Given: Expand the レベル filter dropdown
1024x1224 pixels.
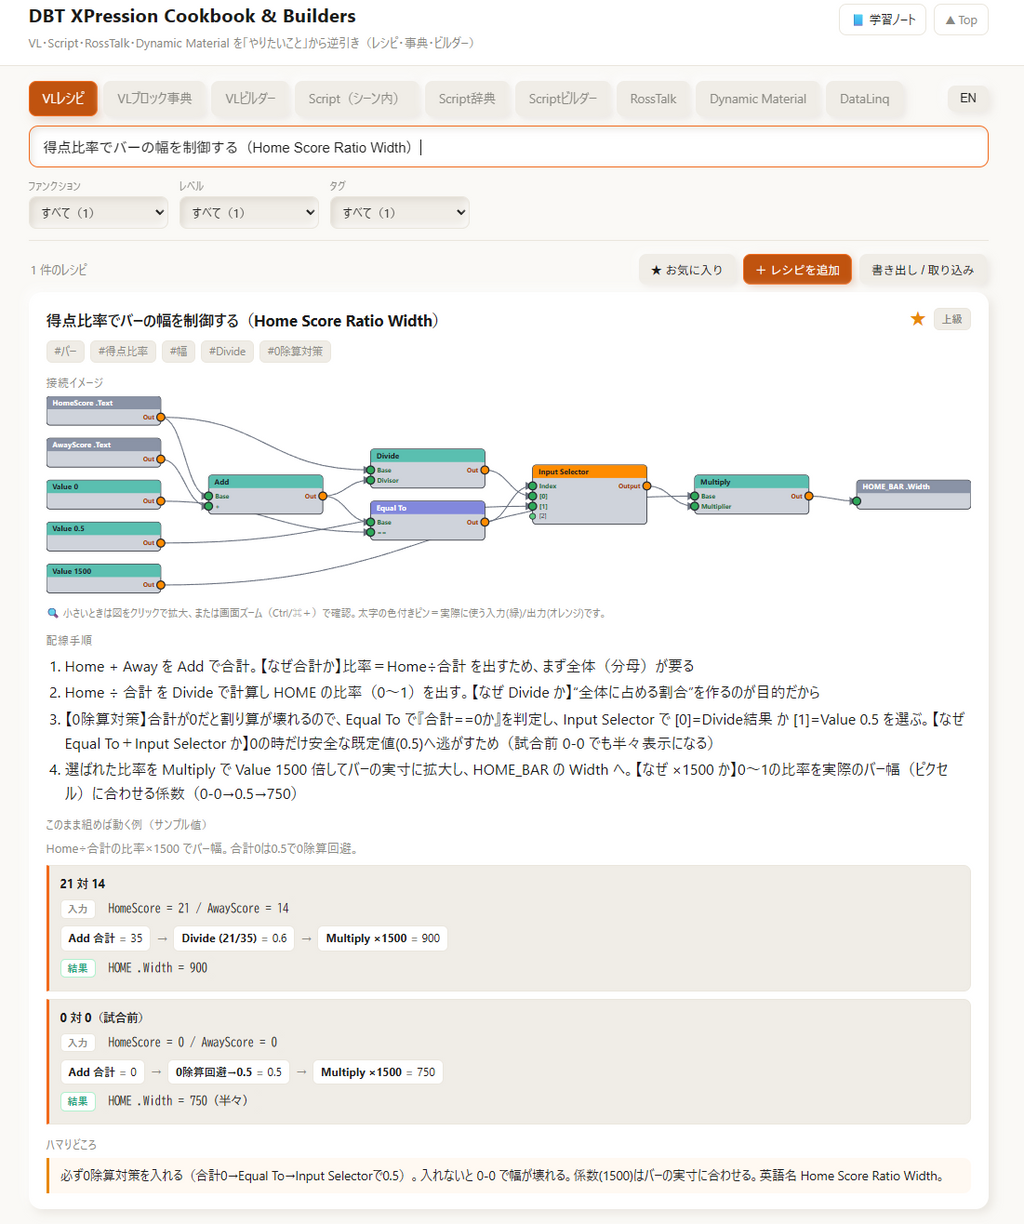Looking at the screenshot, I should point(249,212).
